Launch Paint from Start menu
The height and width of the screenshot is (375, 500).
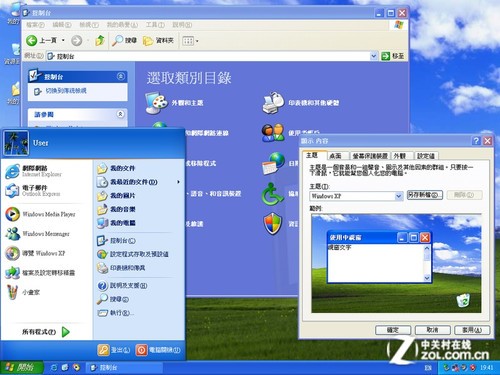pos(23,292)
